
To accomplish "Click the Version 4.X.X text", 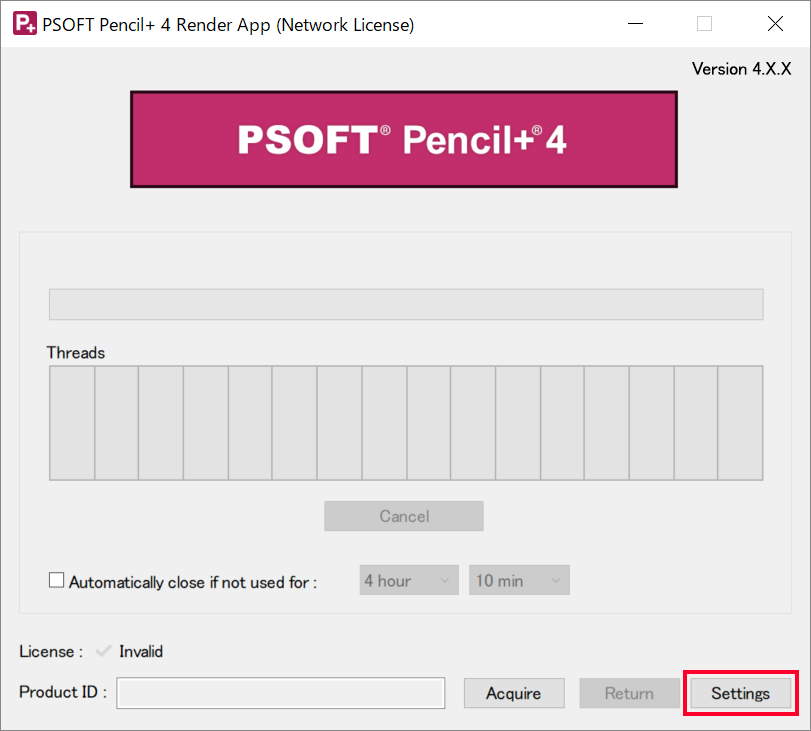I will tap(741, 69).
